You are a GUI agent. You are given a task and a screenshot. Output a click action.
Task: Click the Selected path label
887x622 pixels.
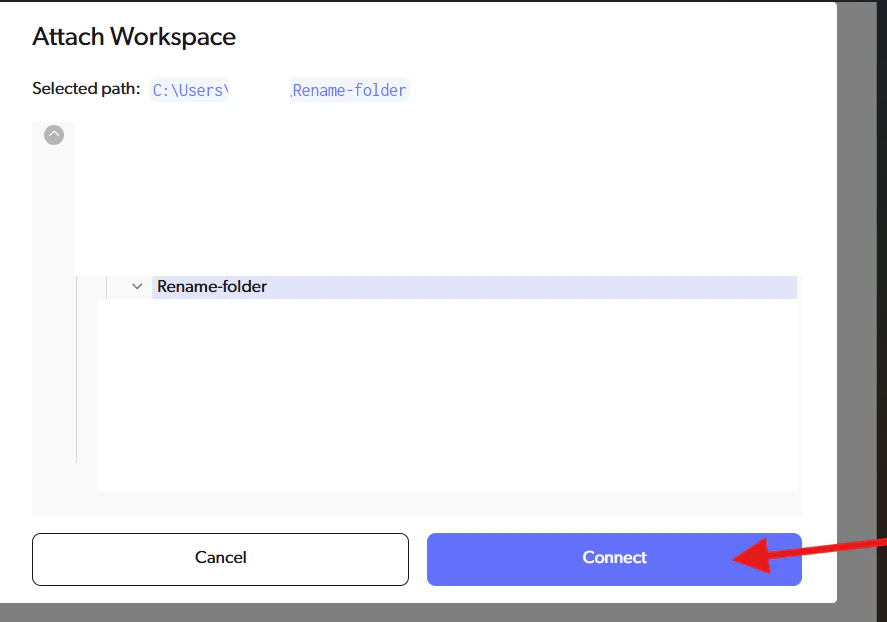click(x=85, y=89)
